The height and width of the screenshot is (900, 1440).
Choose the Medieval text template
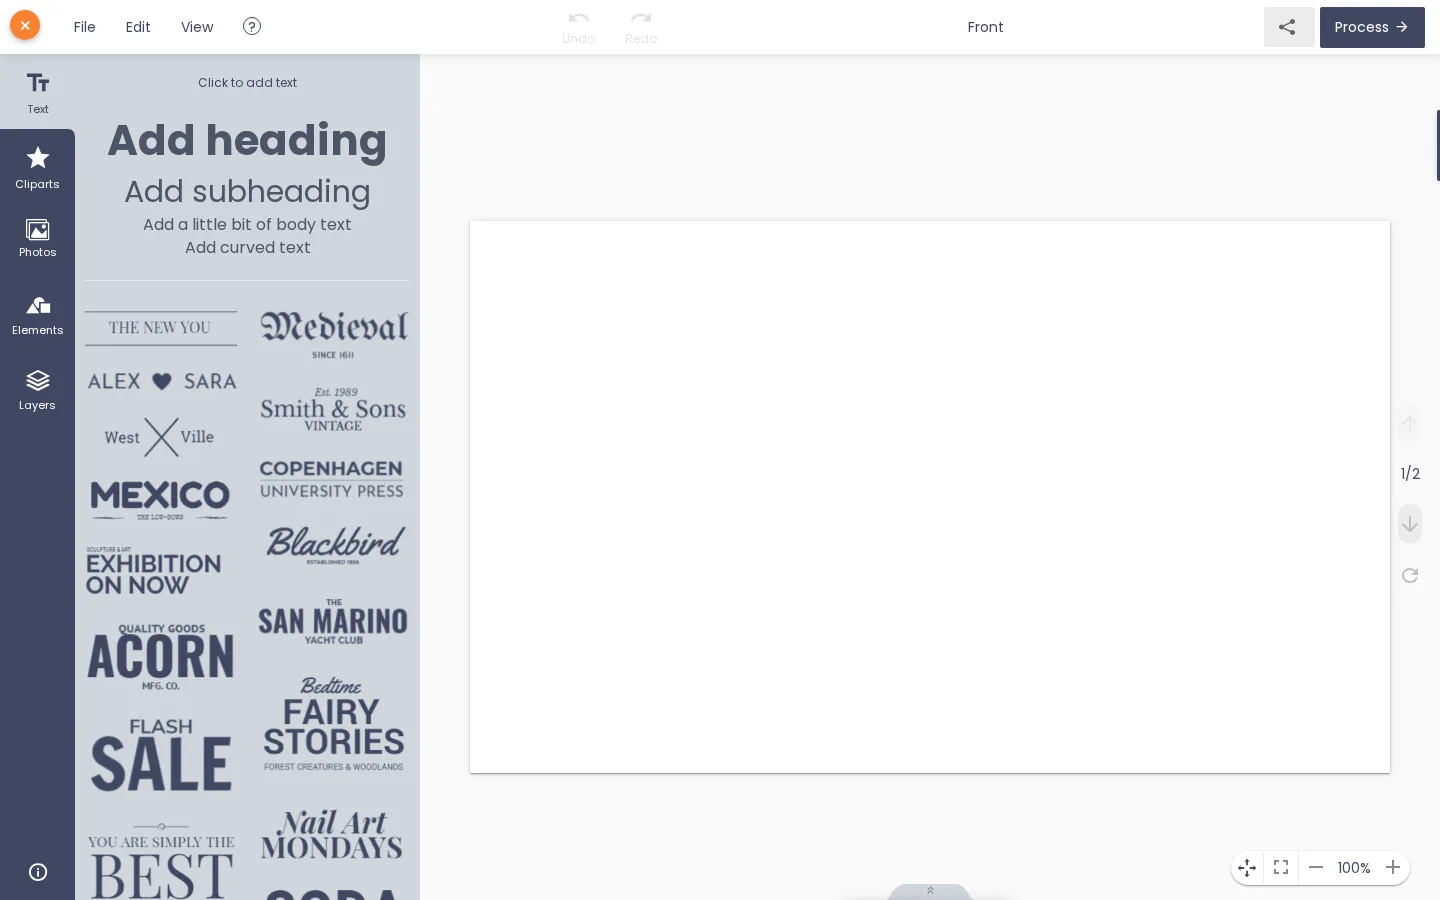click(333, 334)
